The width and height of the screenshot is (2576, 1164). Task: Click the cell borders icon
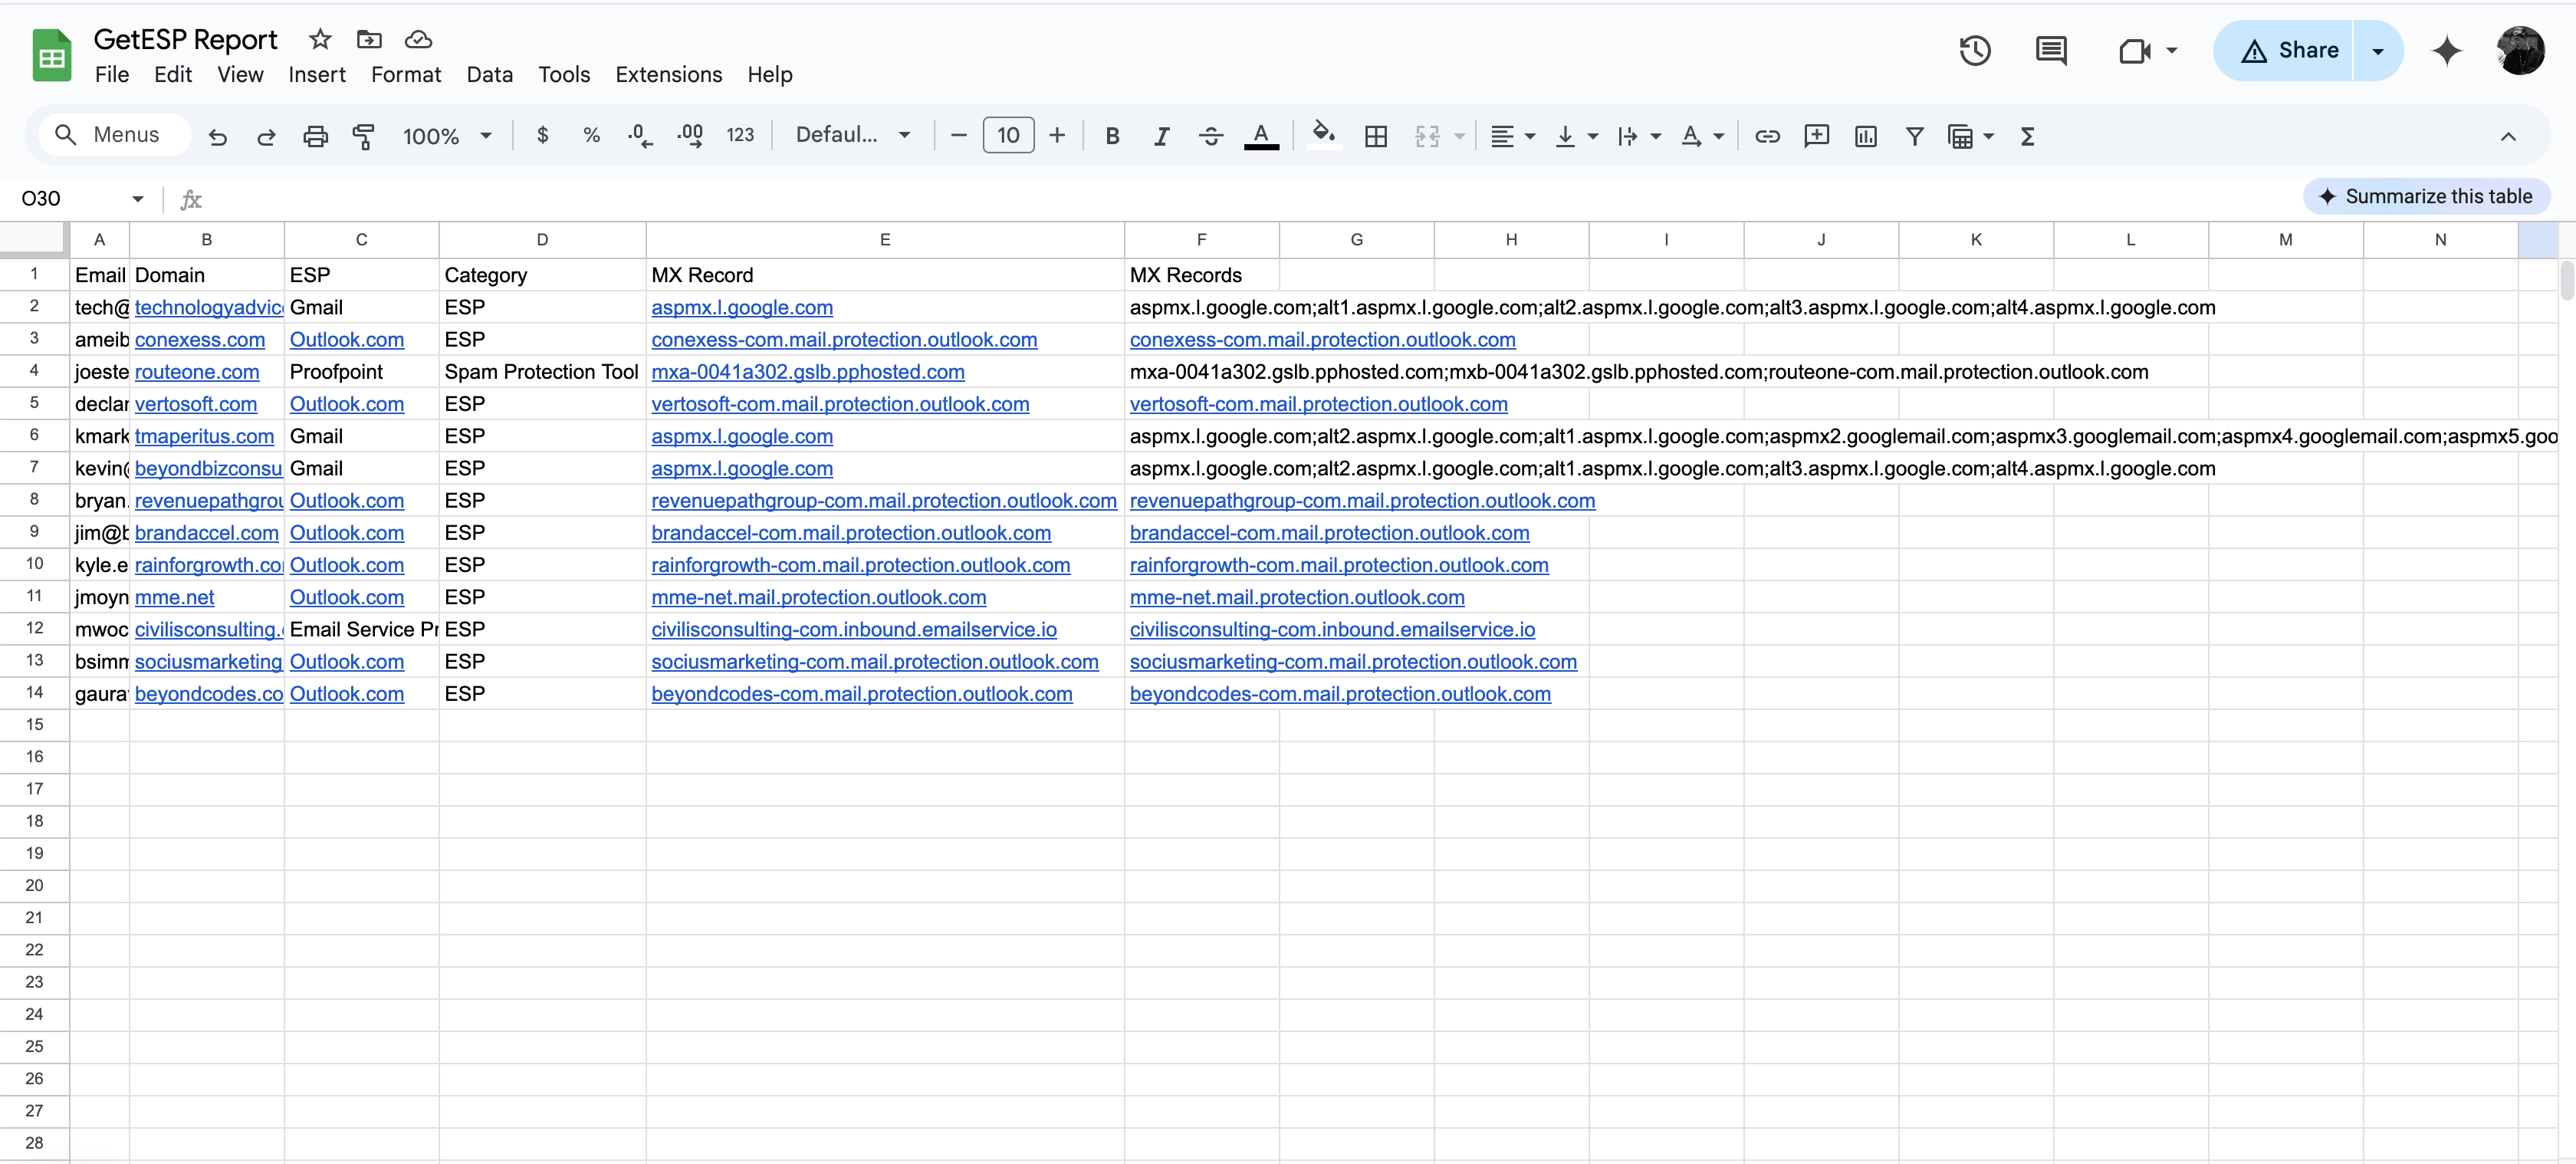tap(1376, 136)
